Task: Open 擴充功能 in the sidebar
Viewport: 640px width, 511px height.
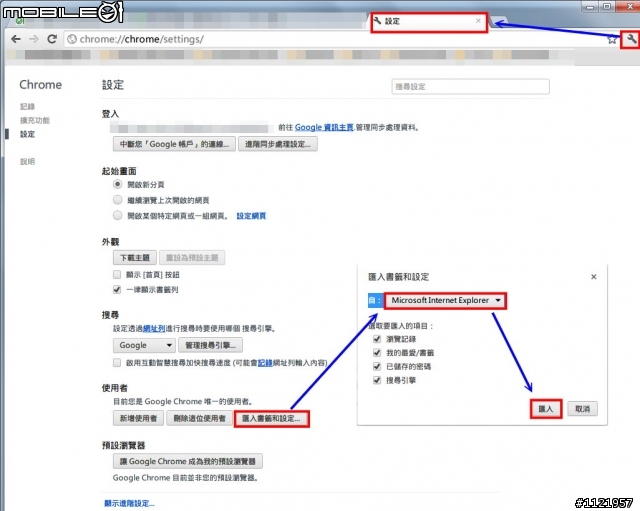Action: tap(35, 120)
